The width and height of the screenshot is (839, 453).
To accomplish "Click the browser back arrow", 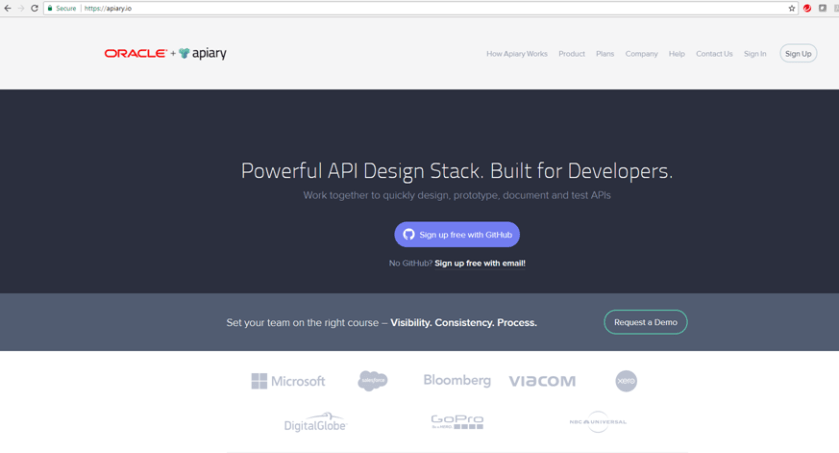I will coord(7,8).
